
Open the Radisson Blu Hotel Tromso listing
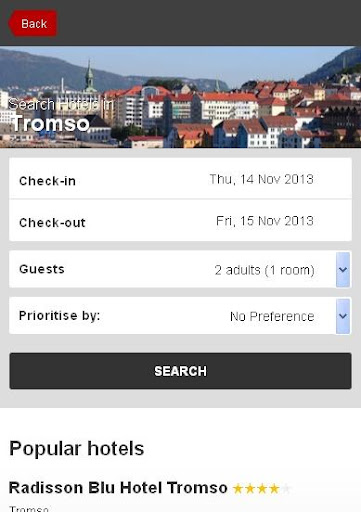(118, 488)
